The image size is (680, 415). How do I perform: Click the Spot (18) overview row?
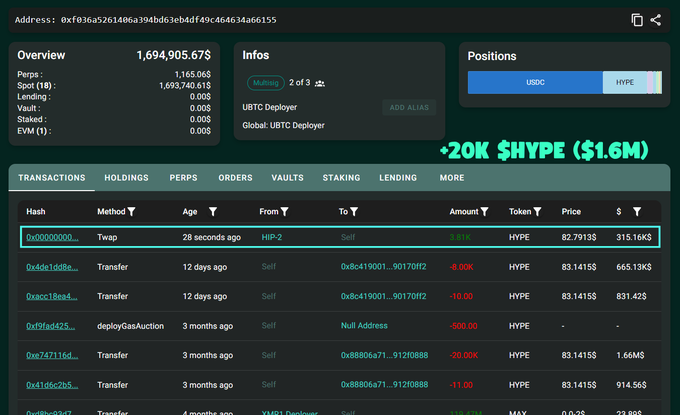114,85
